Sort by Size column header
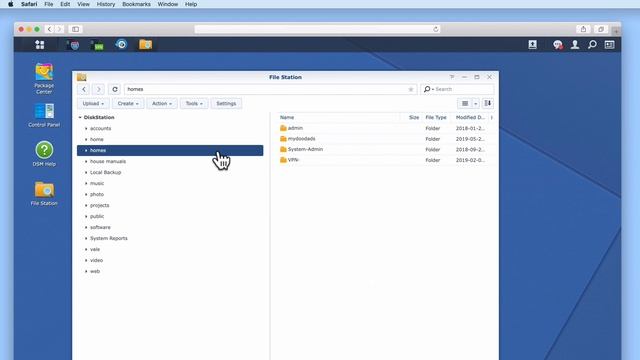This screenshot has height=360, width=640. coord(414,118)
